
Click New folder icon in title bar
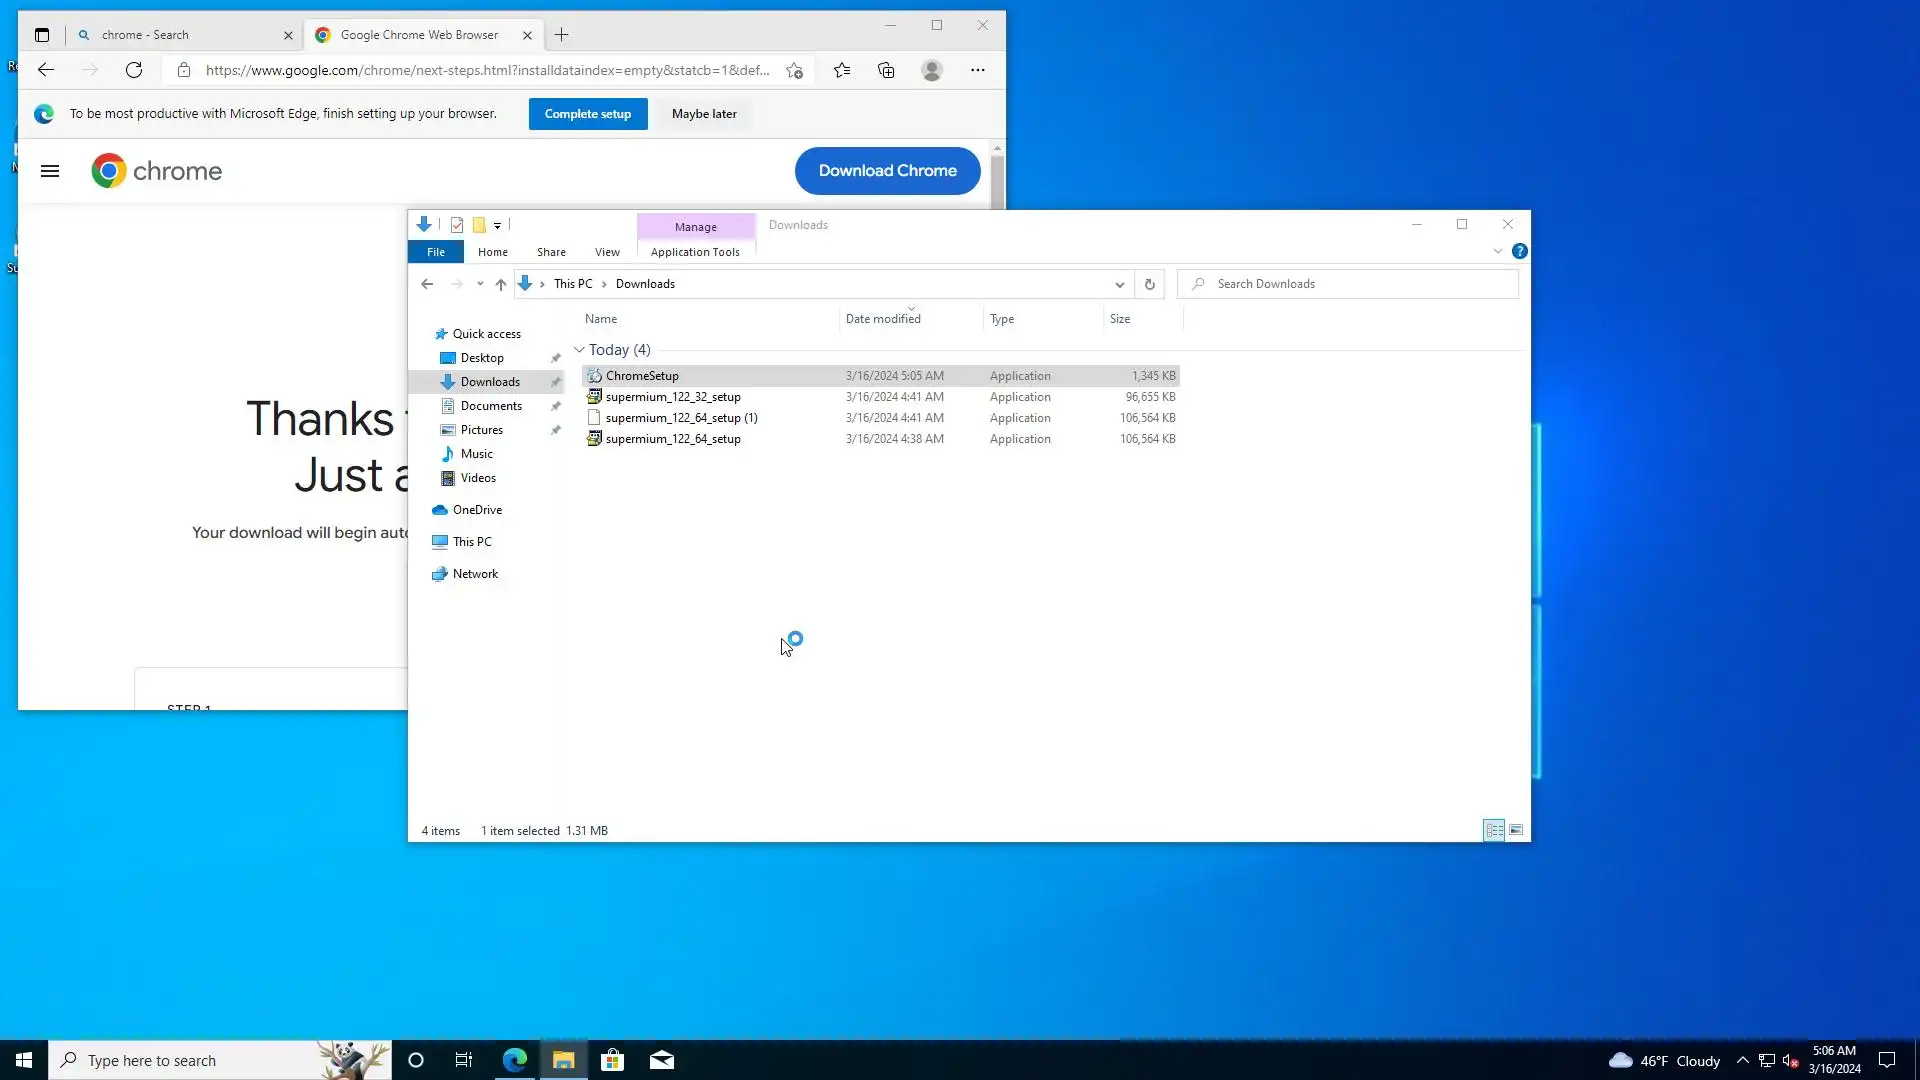click(479, 225)
